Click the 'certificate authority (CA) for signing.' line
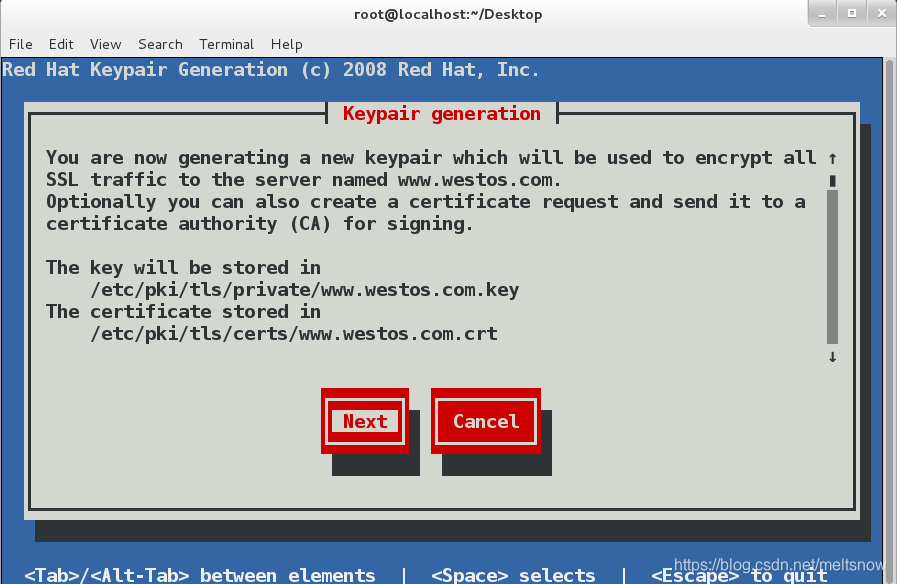This screenshot has width=897, height=584. [260, 224]
